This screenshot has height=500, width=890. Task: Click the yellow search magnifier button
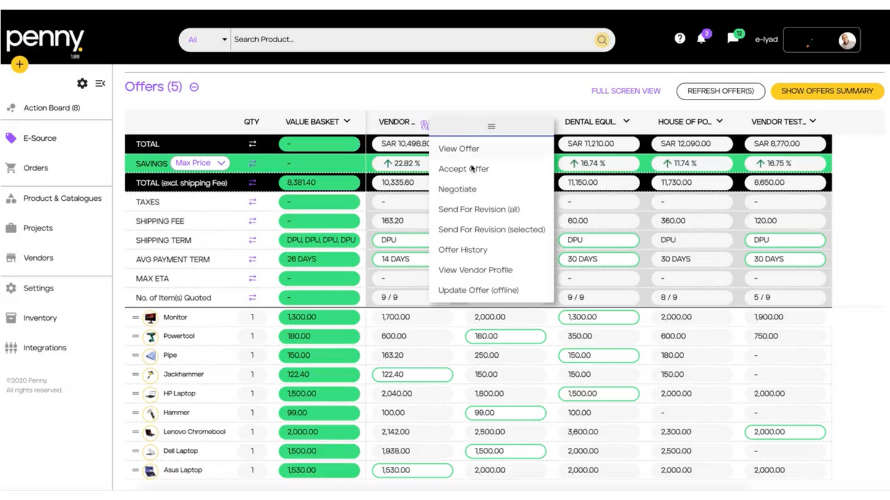click(602, 40)
